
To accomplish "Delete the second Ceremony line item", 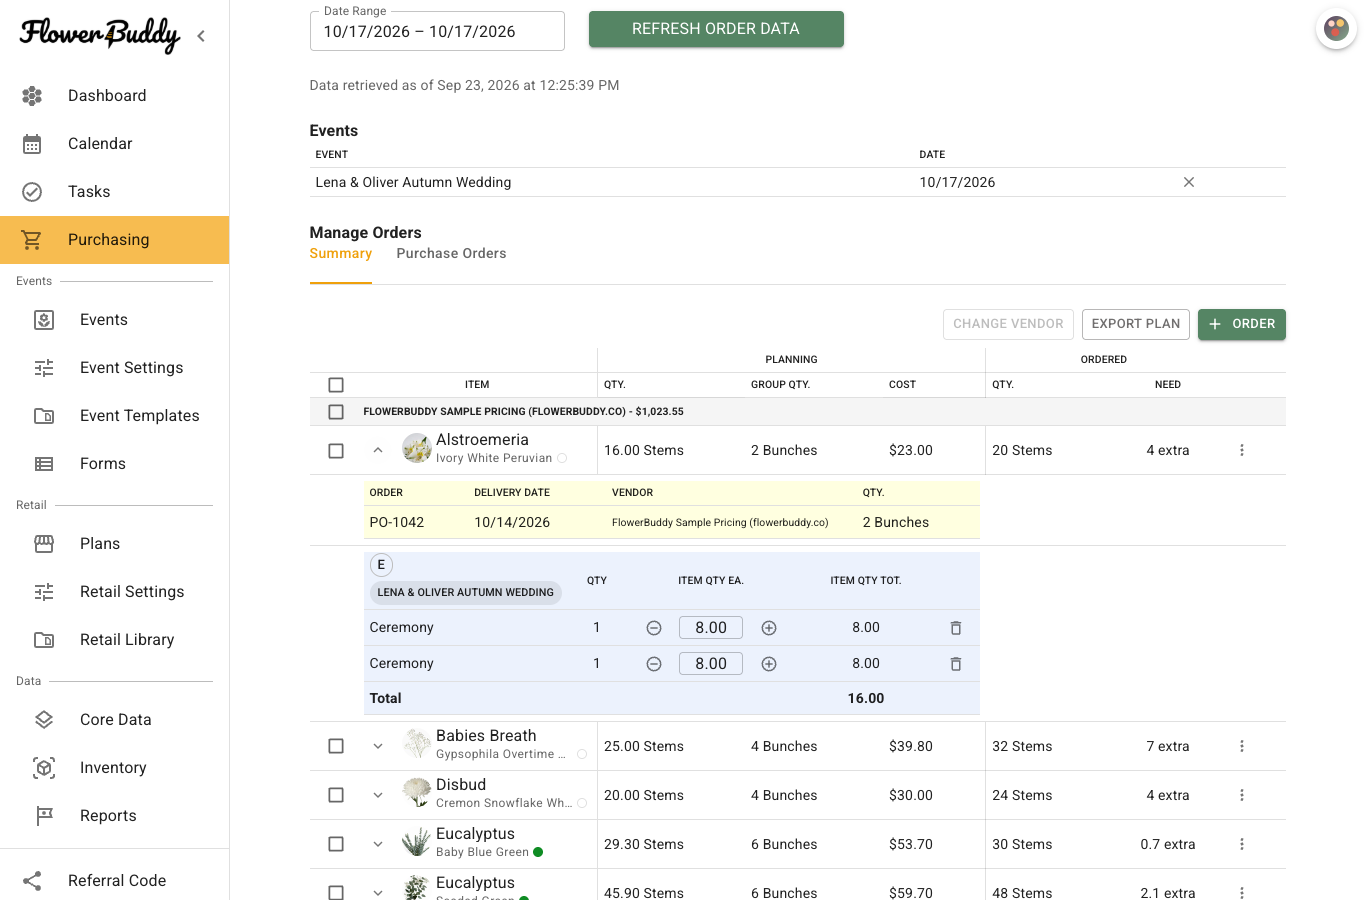I will pyautogui.click(x=956, y=664).
